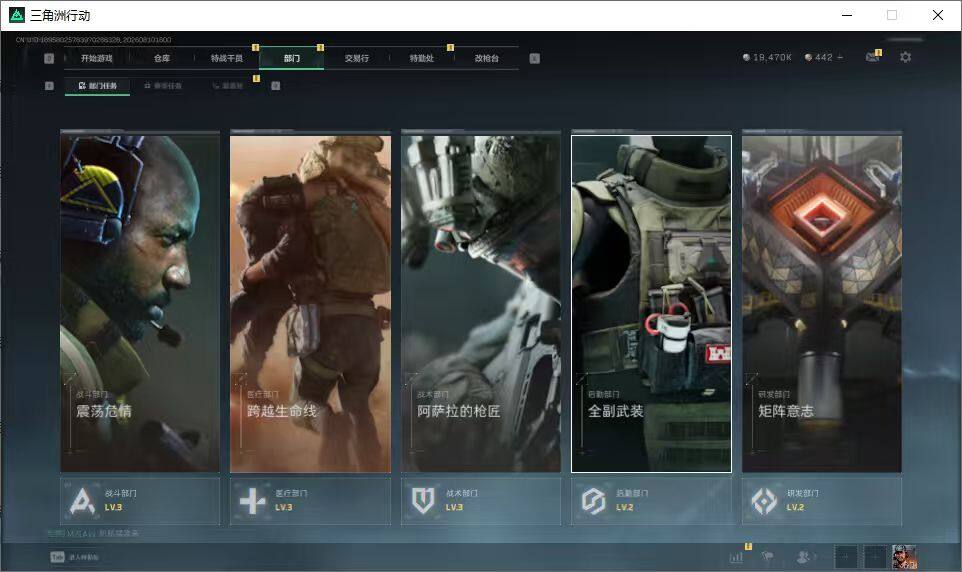Click the next-tab key icon right of 改枪台
This screenshot has width=962, height=572.
tap(534, 58)
